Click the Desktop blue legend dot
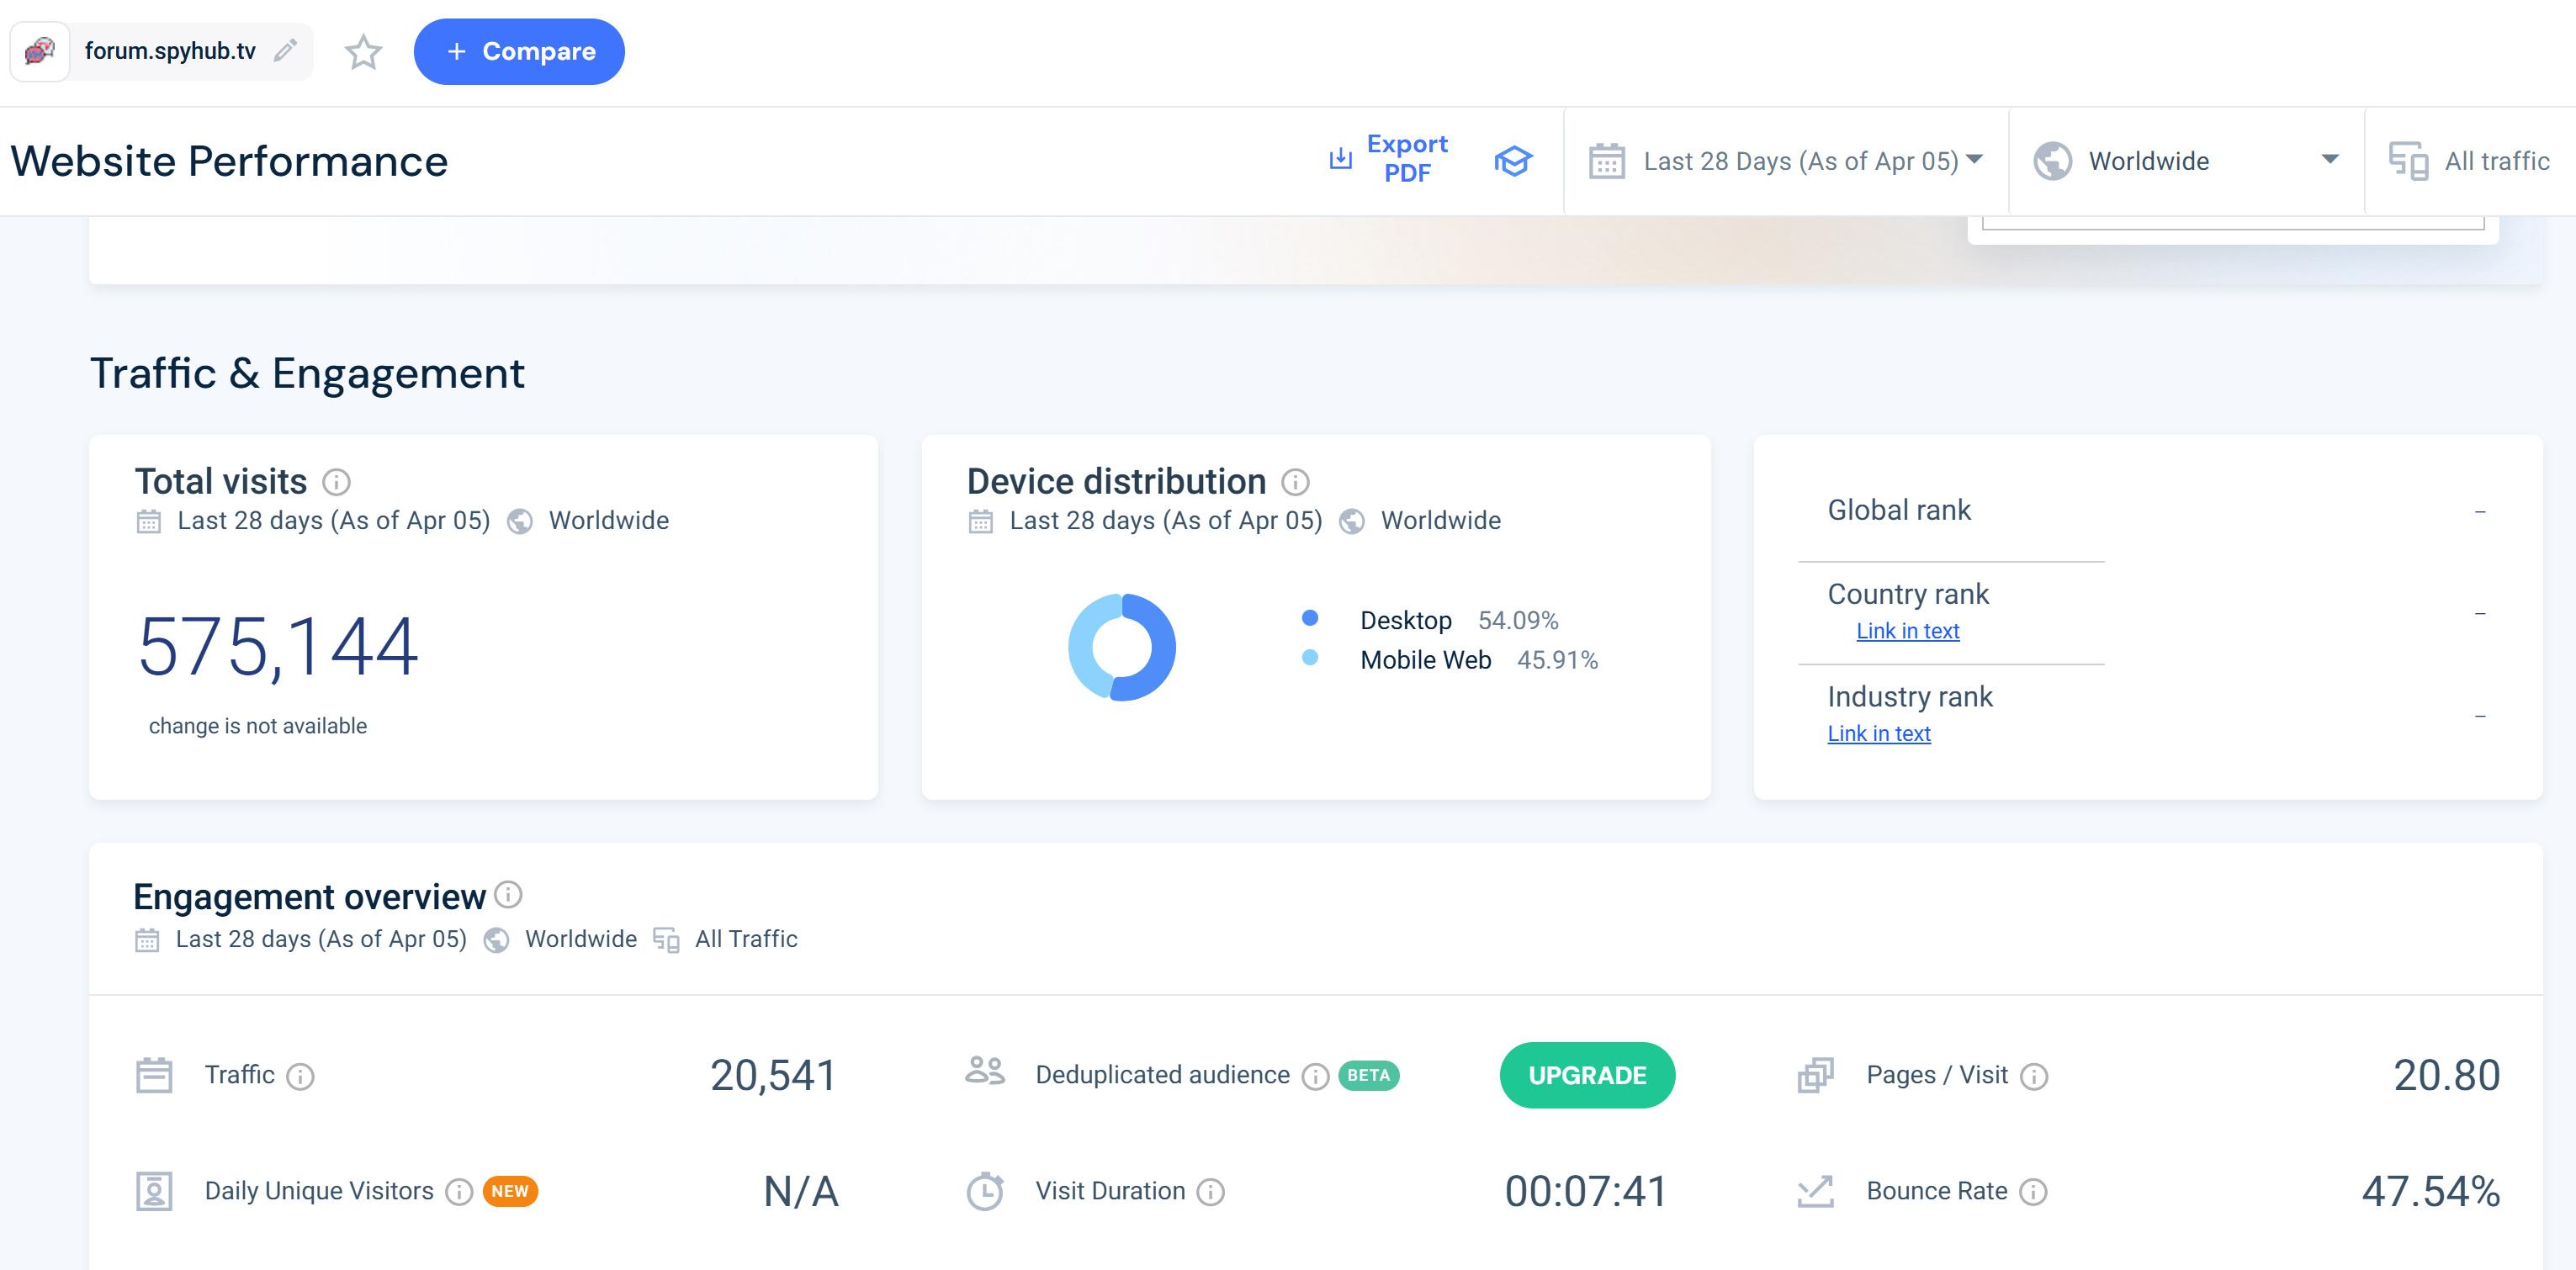Screen dimensions: 2576x1270 1309,618
